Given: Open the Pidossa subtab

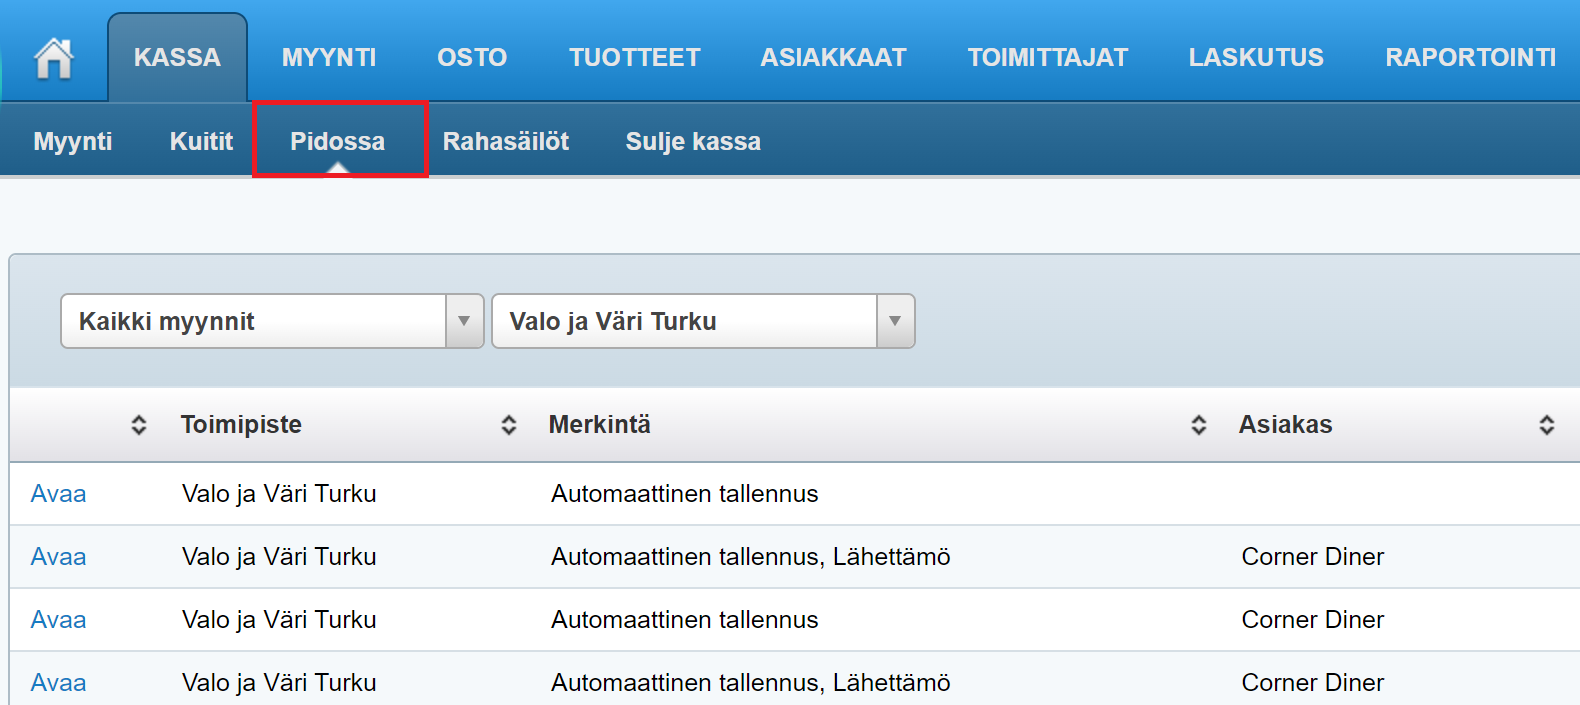Looking at the screenshot, I should 338,141.
